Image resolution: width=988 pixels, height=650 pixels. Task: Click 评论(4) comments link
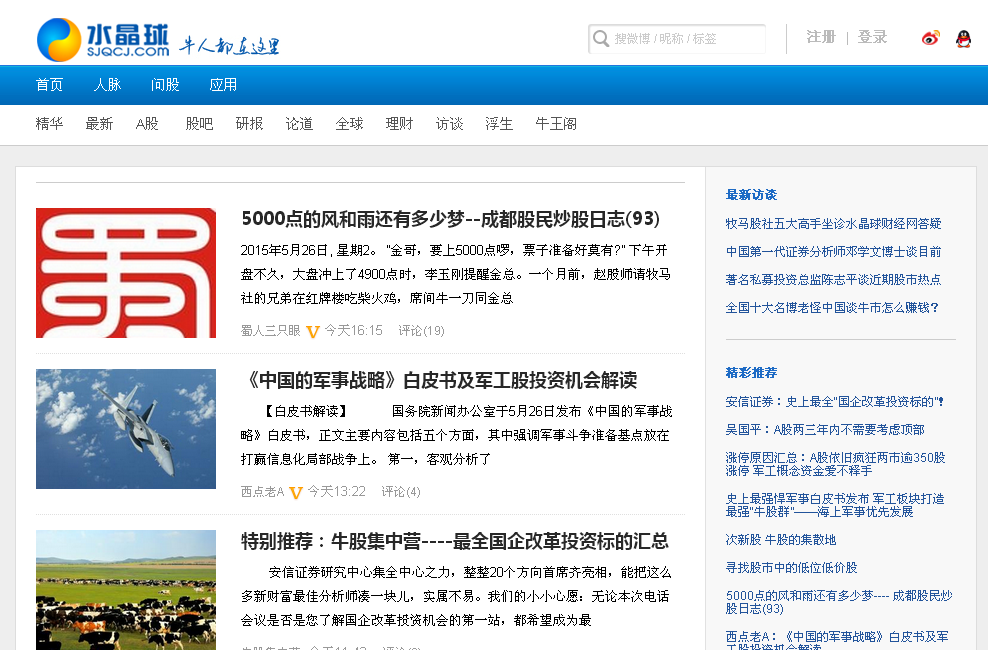point(401,492)
